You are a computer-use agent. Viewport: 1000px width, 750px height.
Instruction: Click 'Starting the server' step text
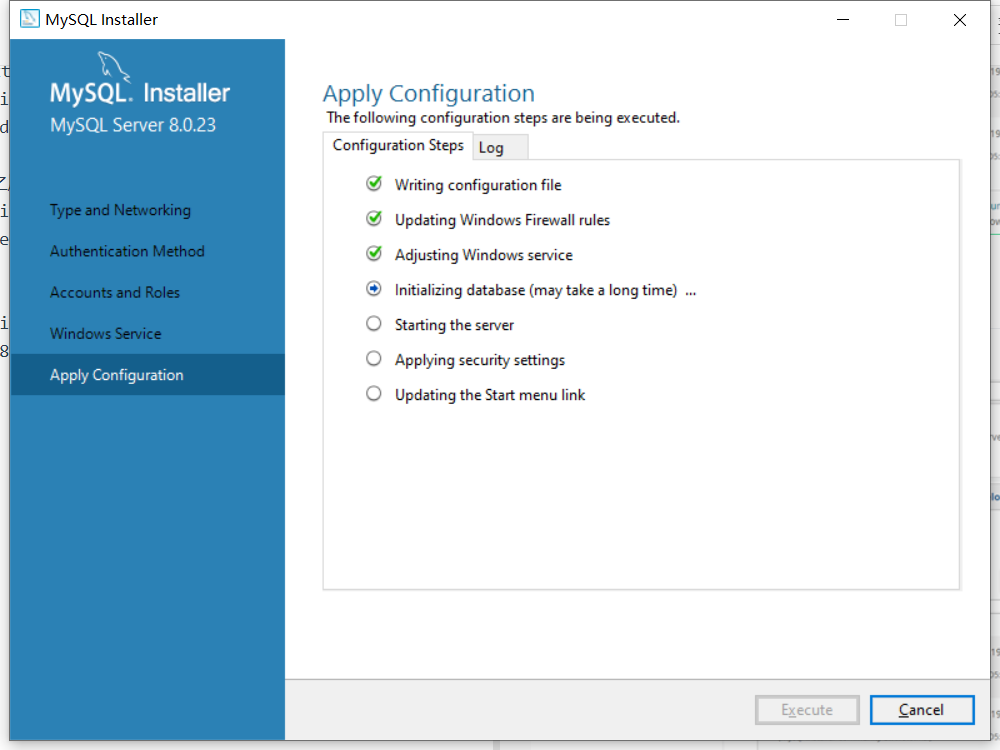coord(454,325)
